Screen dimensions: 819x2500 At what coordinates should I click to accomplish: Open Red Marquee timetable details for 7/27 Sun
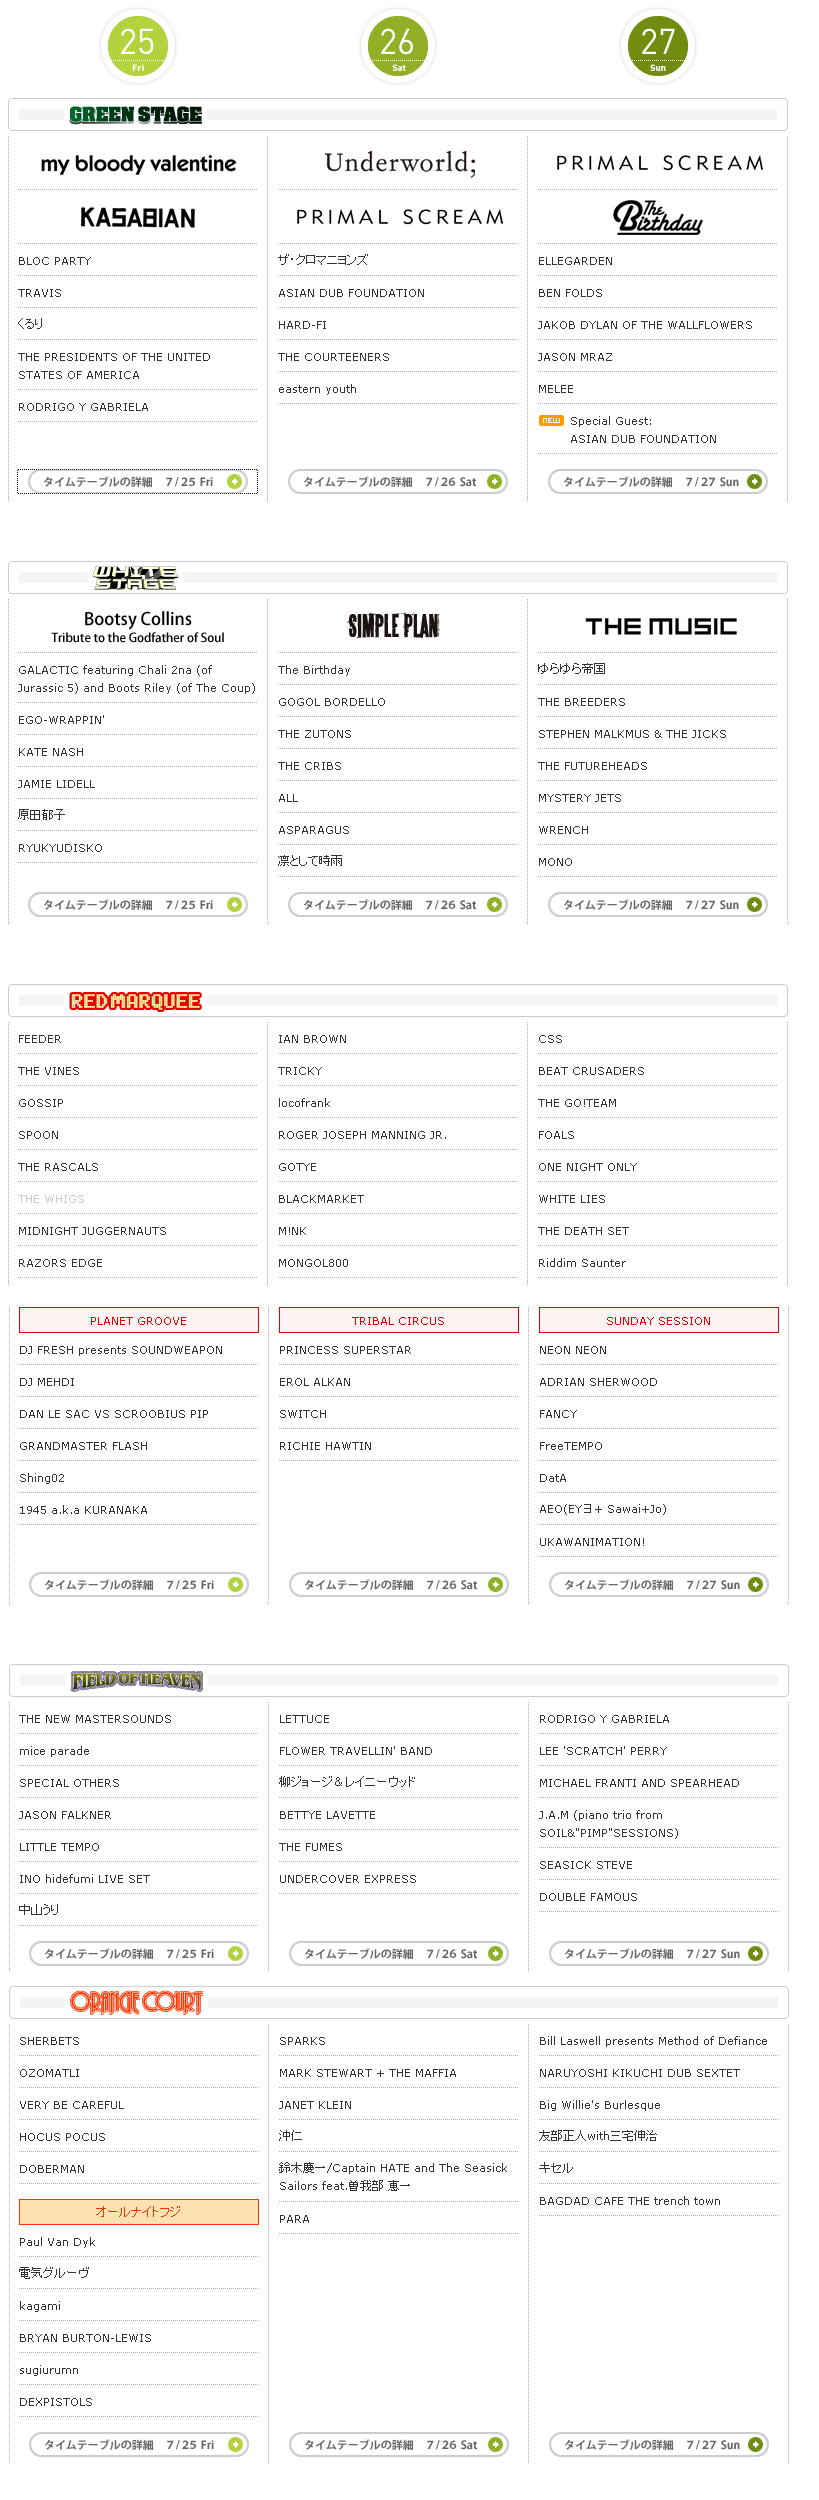click(x=659, y=1585)
